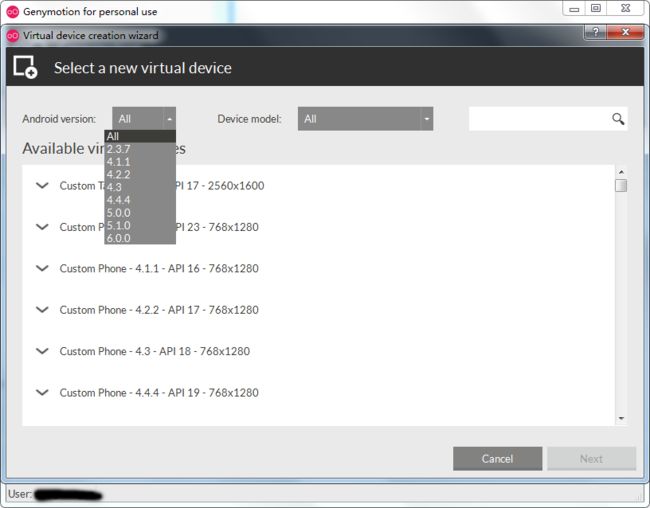Click the device list scroll down arrow
The width and height of the screenshot is (650, 508).
coord(621,418)
